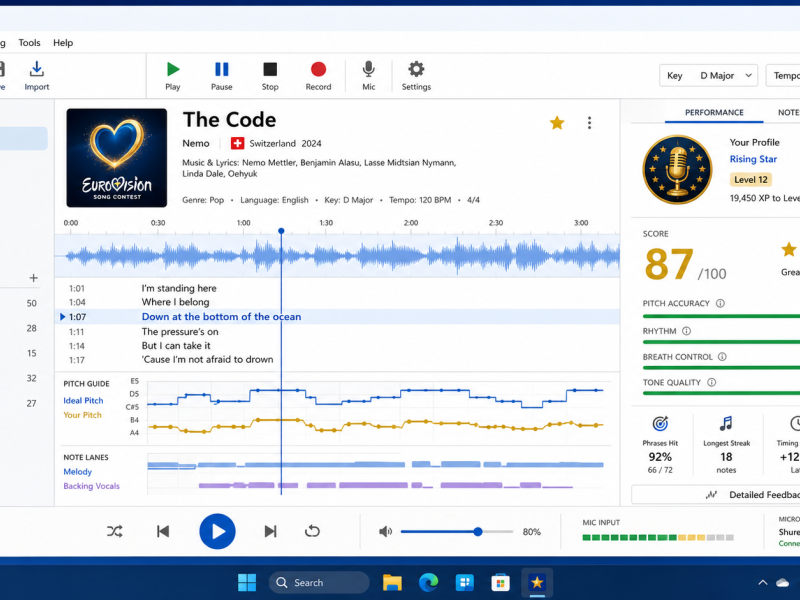Click the Level 12 badge
Viewport: 800px width, 600px height.
[751, 180]
